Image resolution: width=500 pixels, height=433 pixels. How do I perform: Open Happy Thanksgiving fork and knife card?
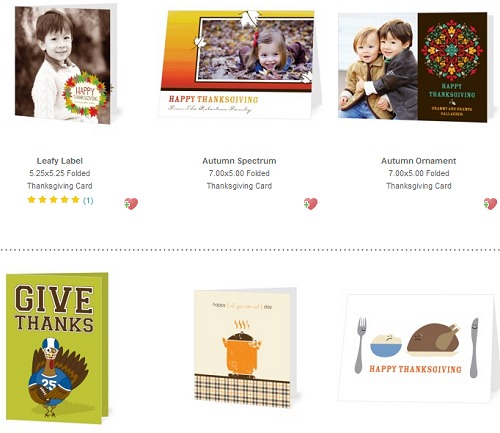point(416,348)
